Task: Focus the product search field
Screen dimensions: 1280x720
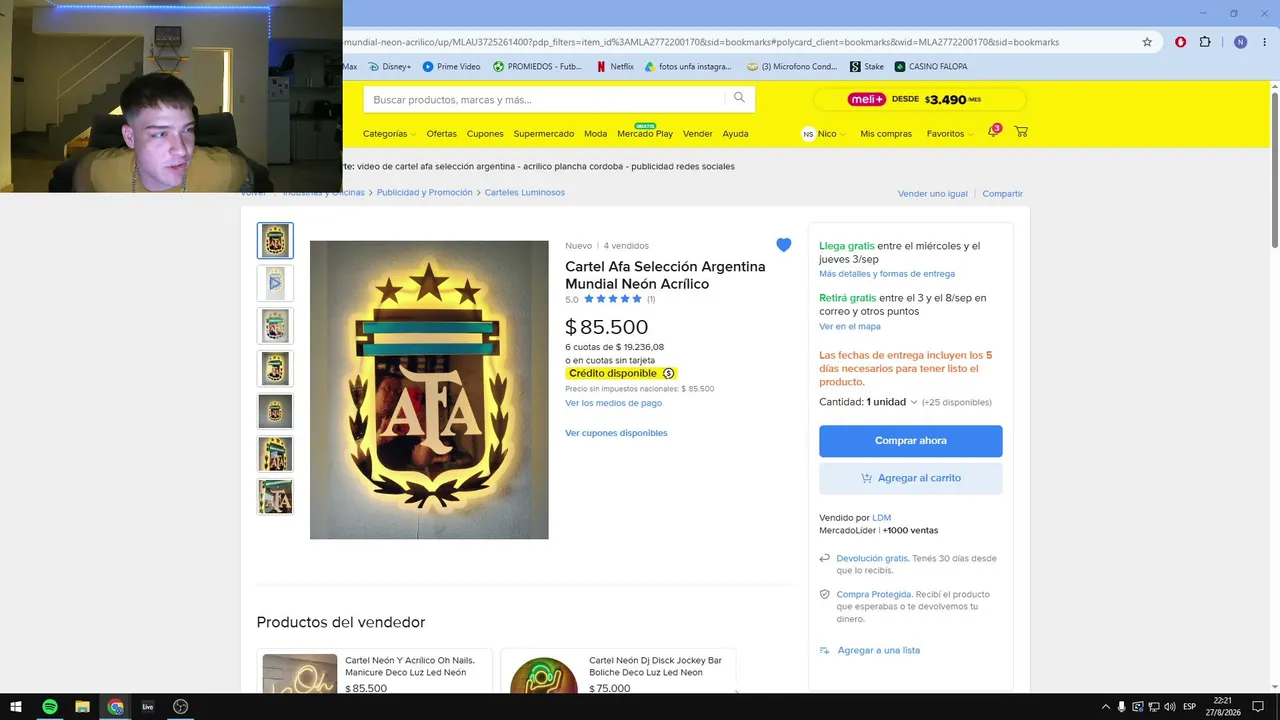Action: [546, 99]
